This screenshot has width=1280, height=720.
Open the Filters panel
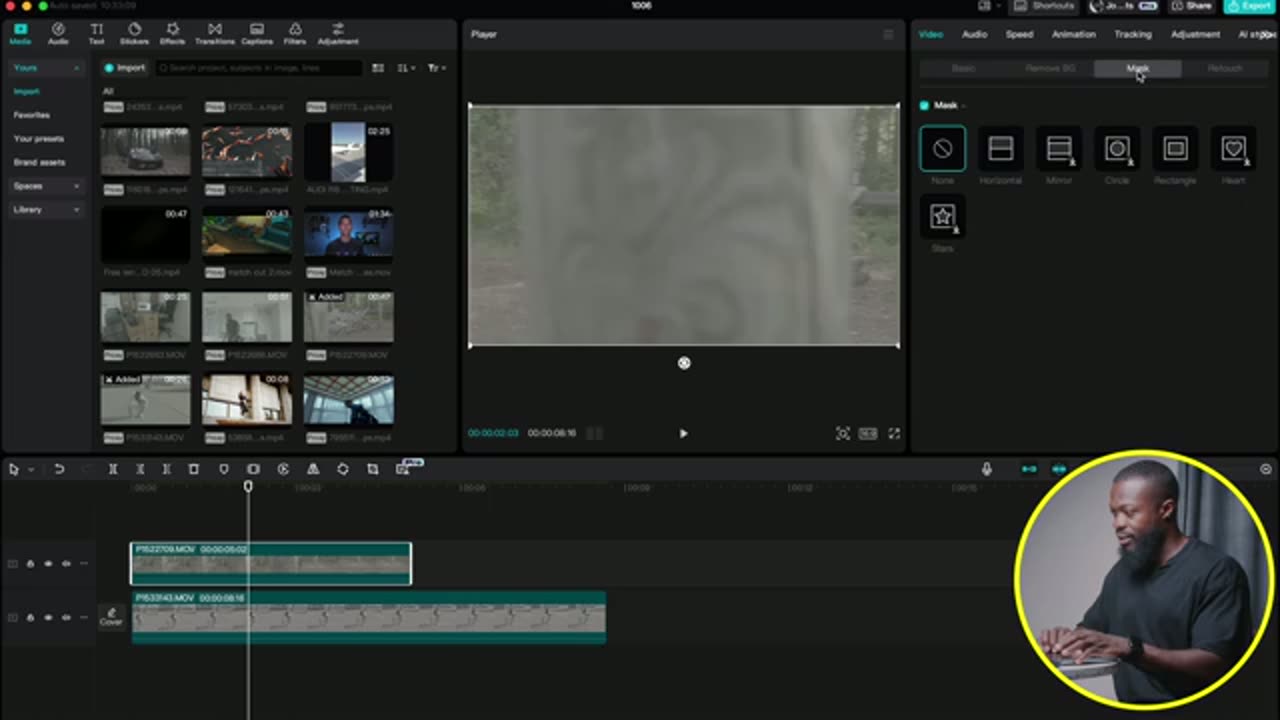click(x=295, y=34)
